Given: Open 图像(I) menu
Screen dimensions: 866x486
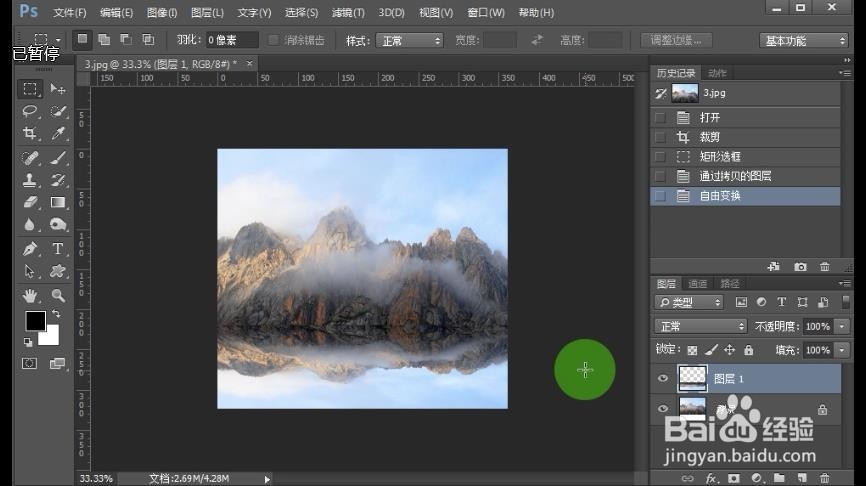Looking at the screenshot, I should pos(162,12).
